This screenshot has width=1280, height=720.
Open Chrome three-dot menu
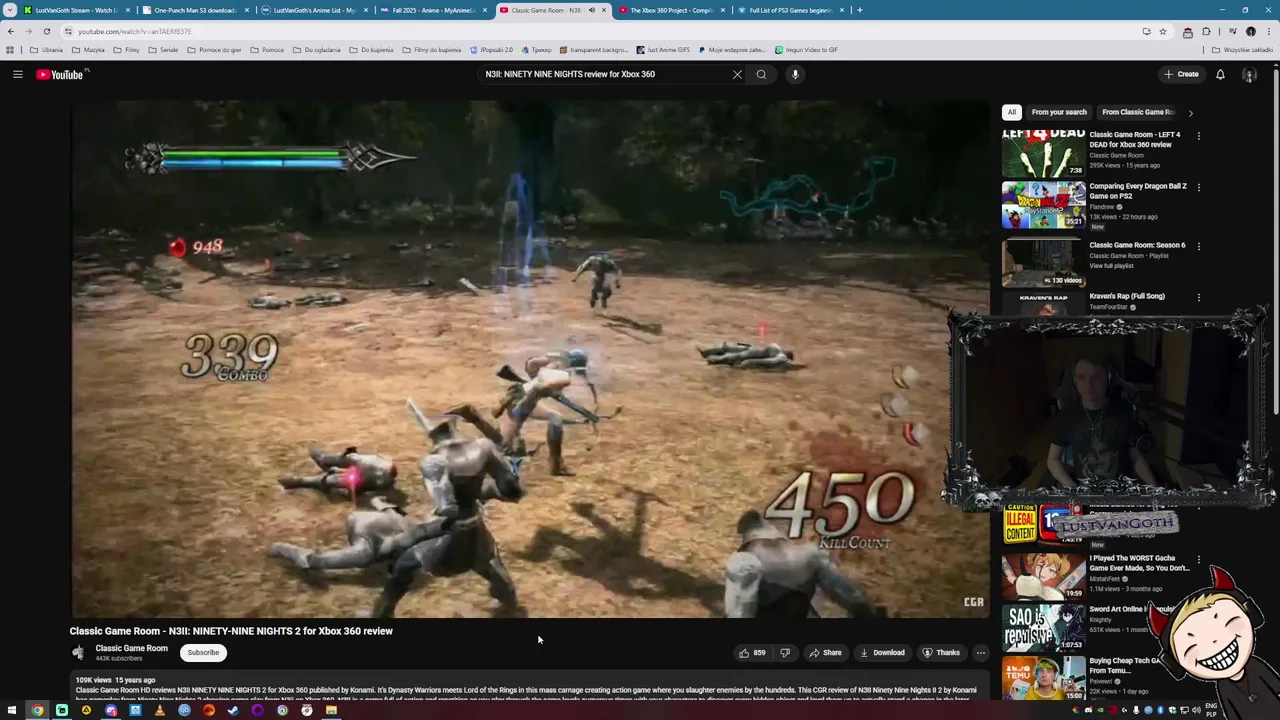click(1269, 31)
